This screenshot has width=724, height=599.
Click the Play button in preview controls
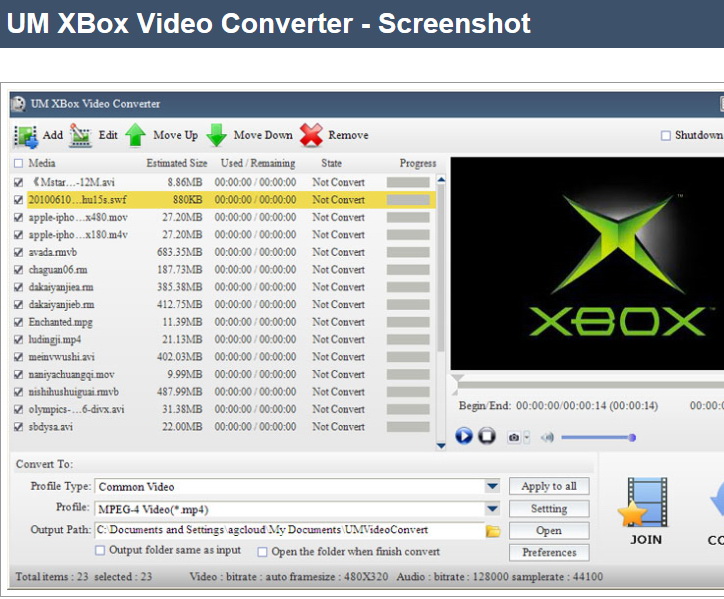tap(464, 436)
